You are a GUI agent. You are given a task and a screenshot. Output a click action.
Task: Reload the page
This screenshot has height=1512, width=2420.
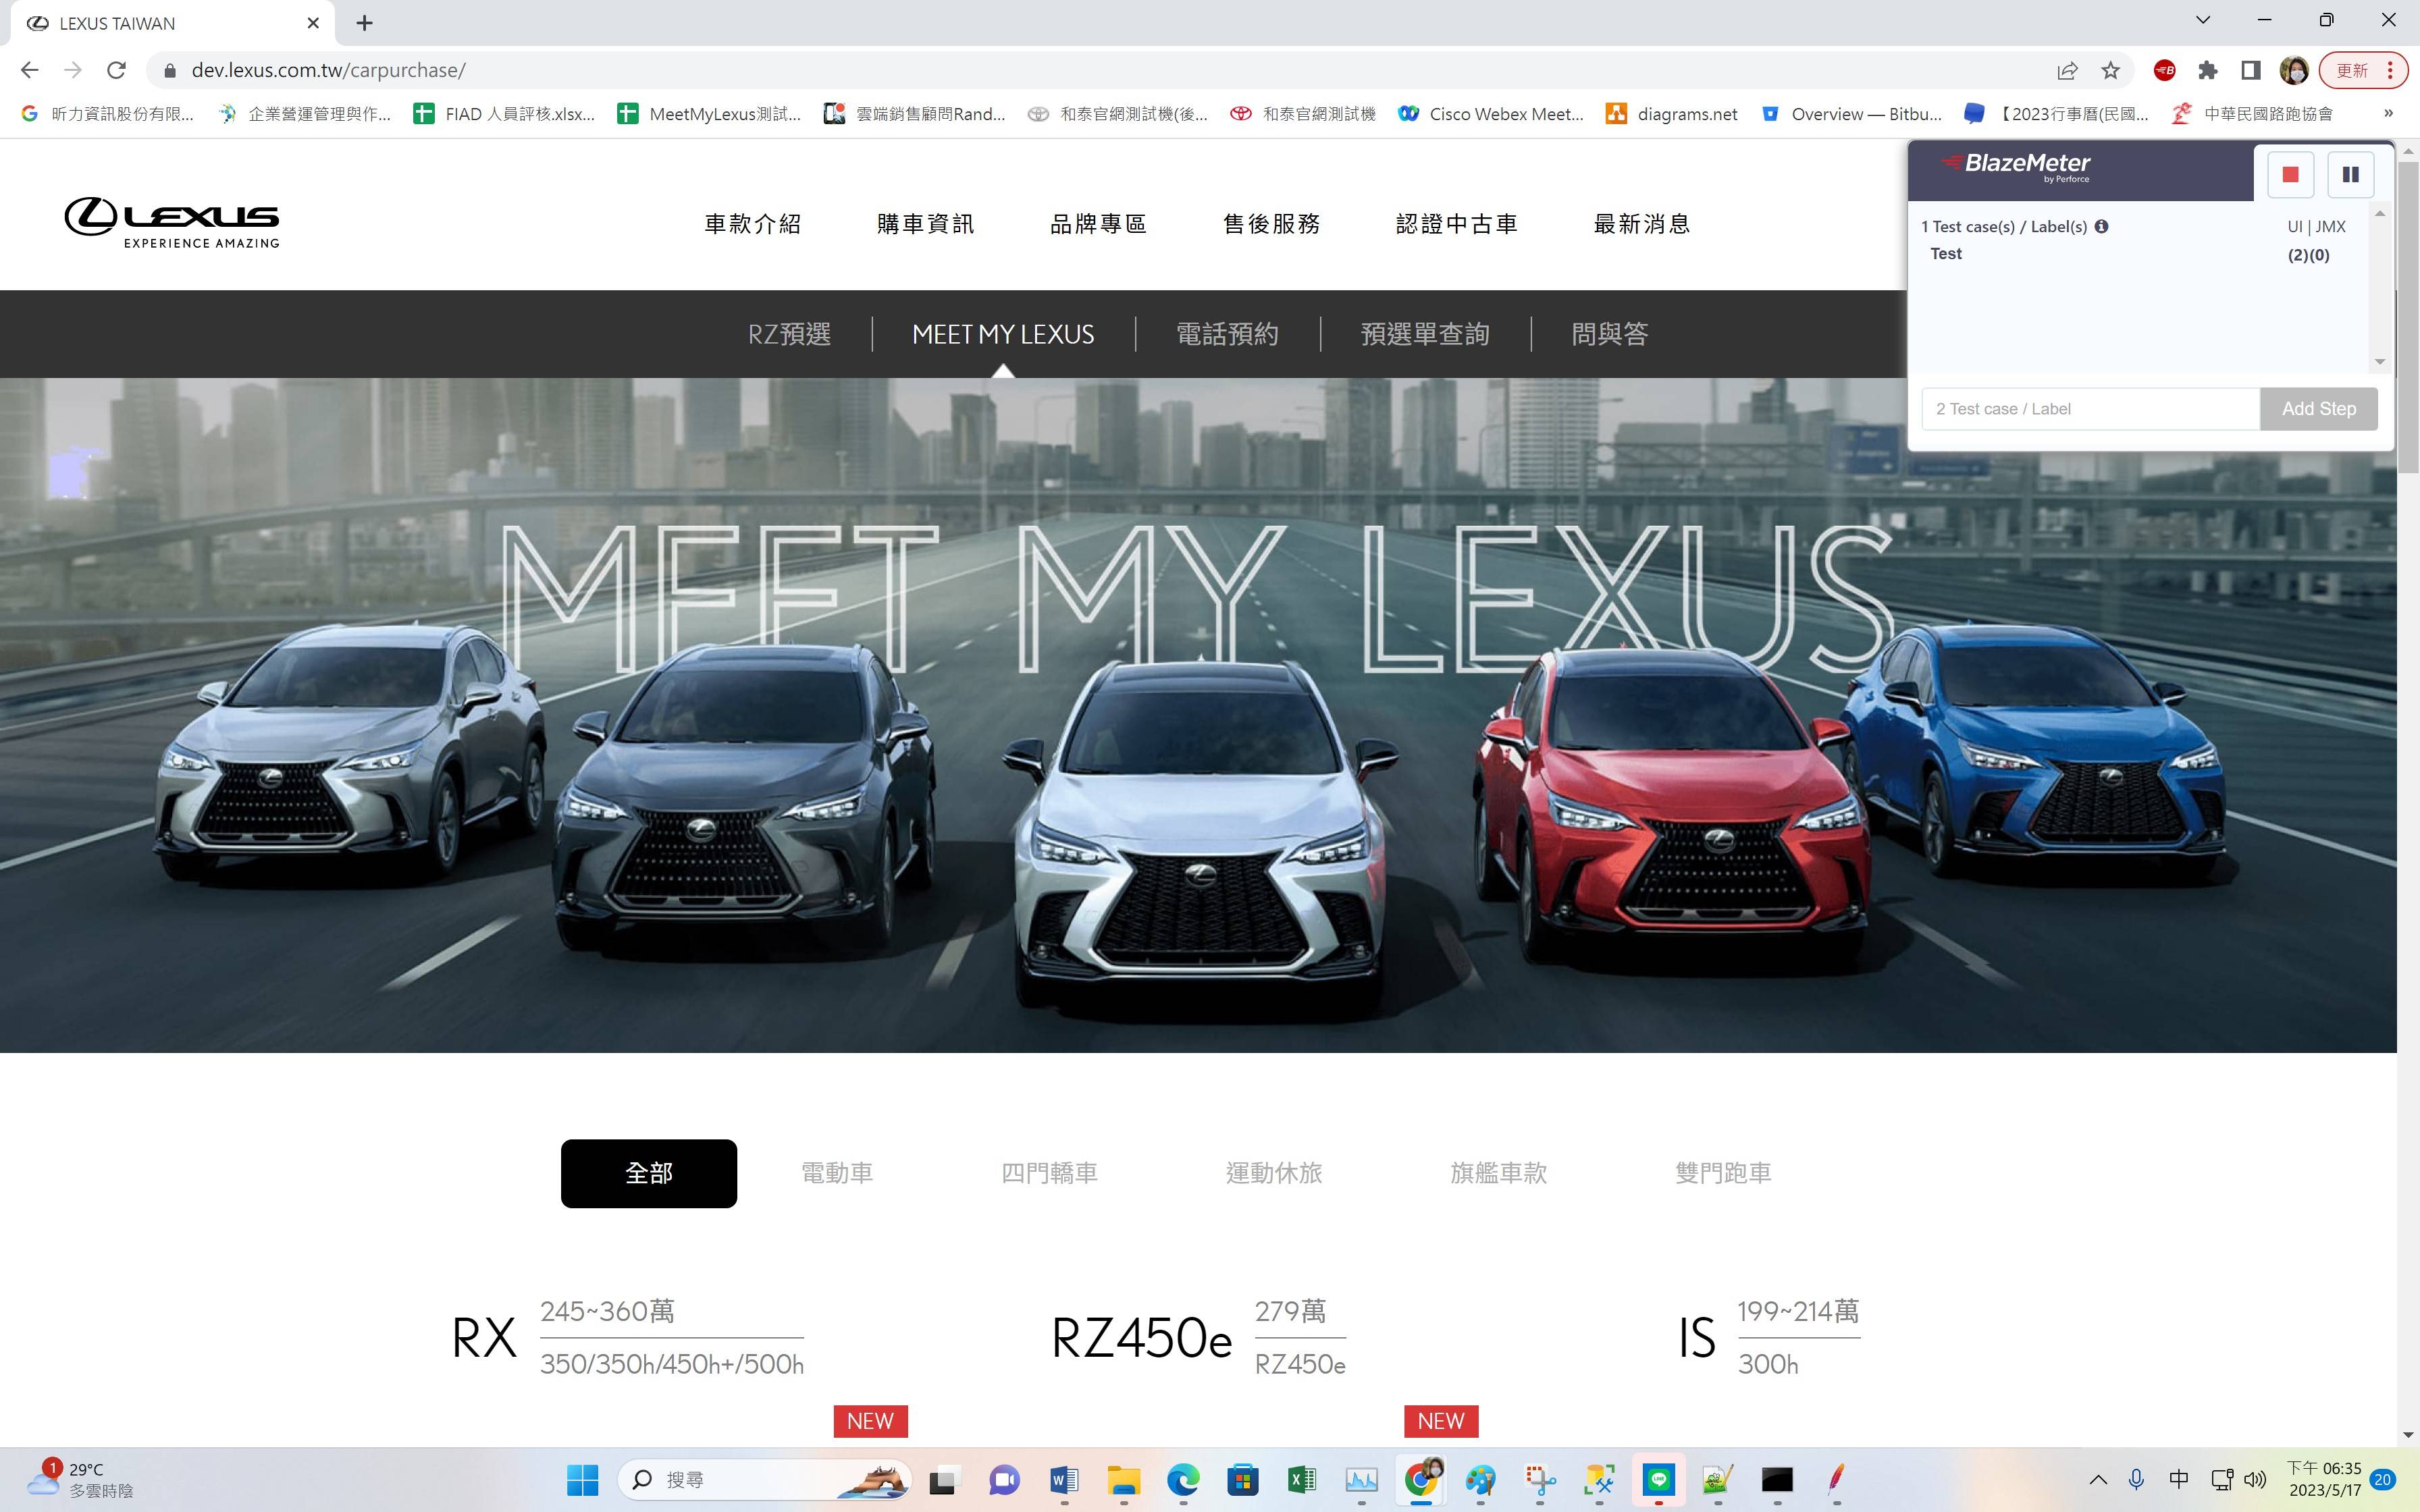[x=116, y=70]
